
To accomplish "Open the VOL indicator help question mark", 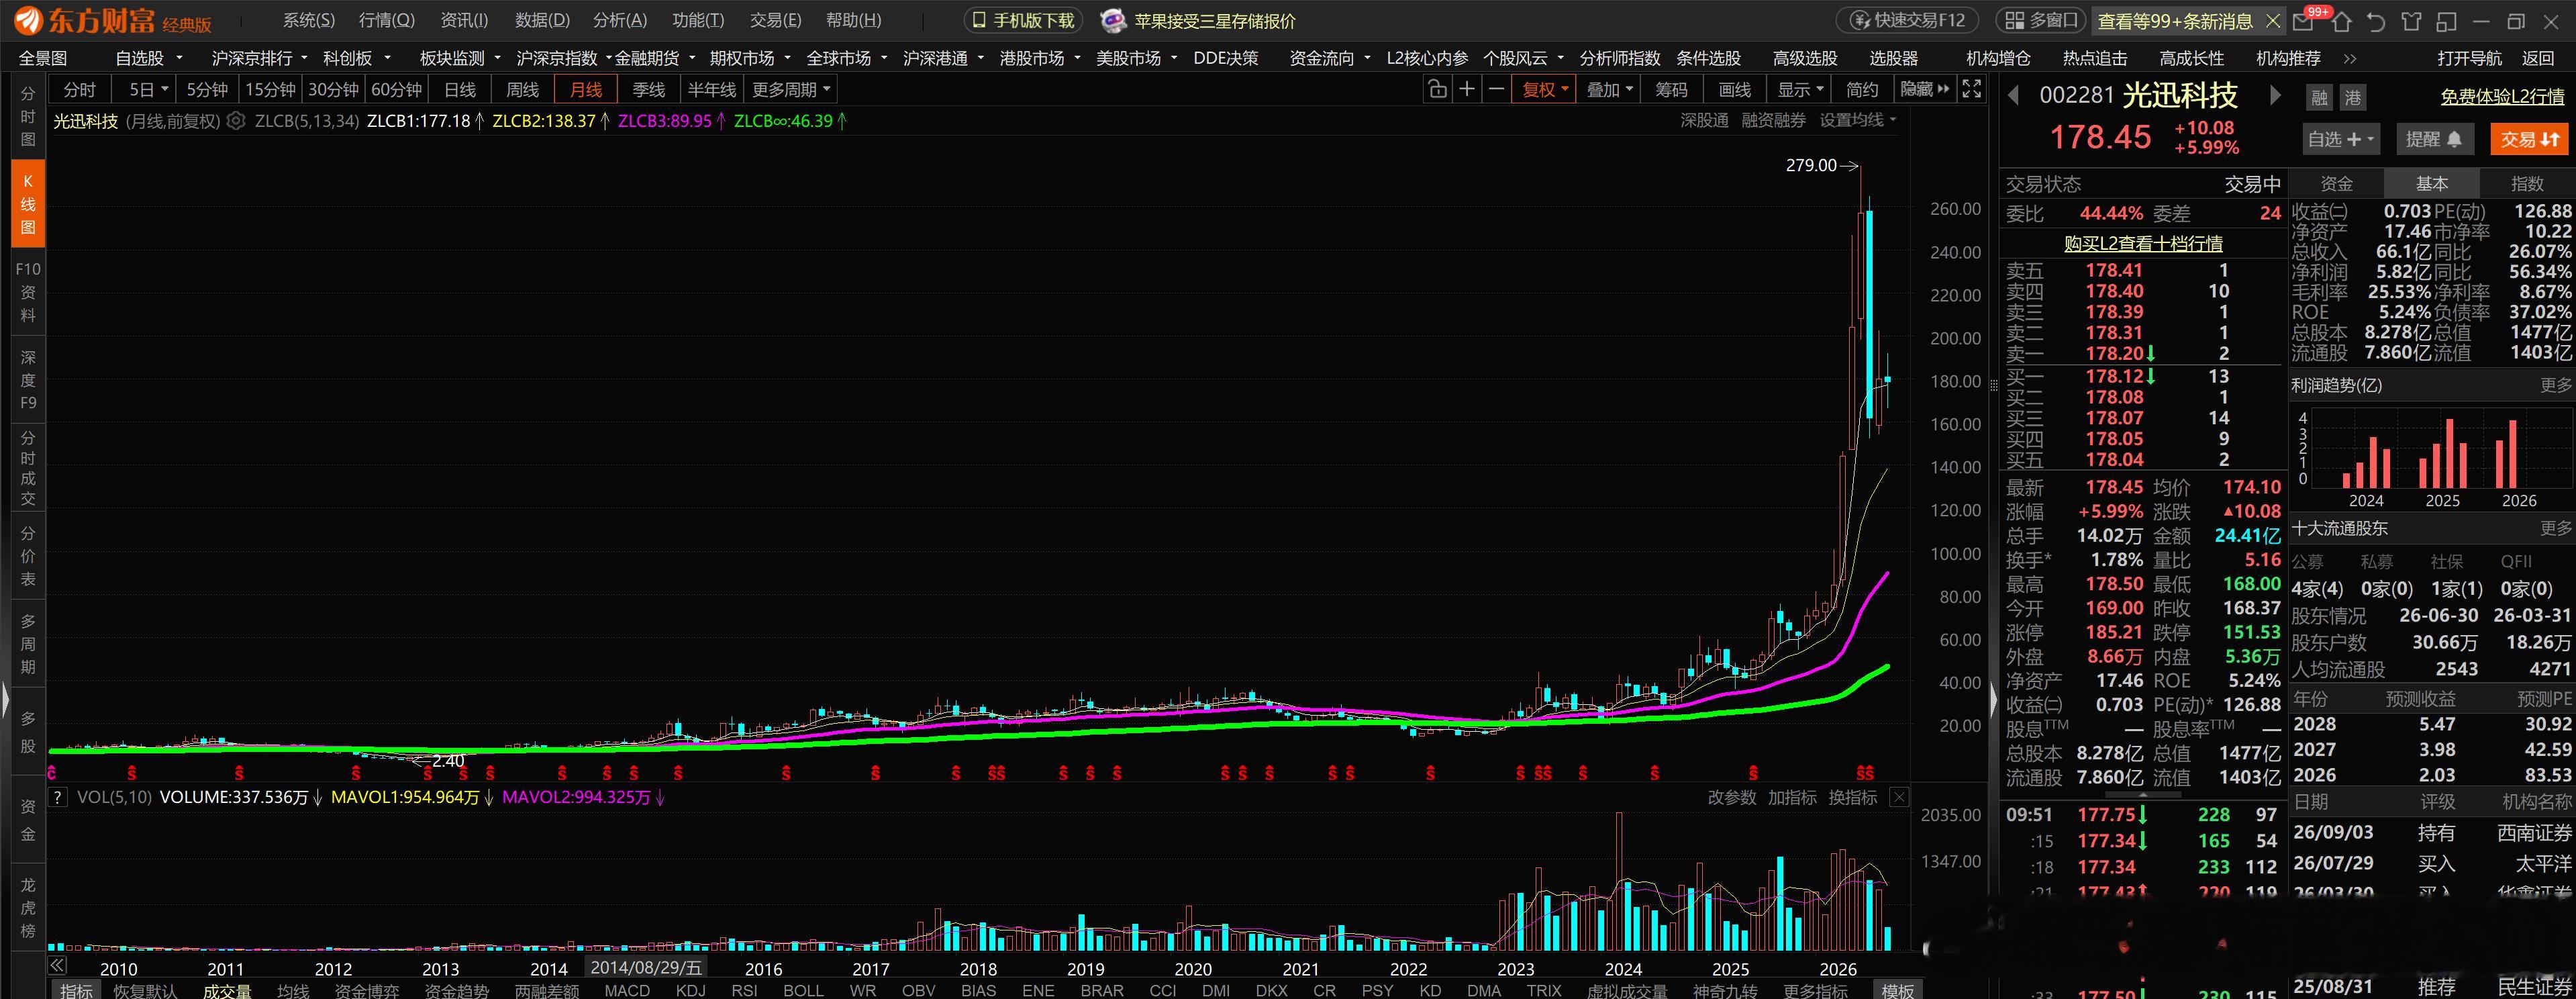I will point(58,797).
